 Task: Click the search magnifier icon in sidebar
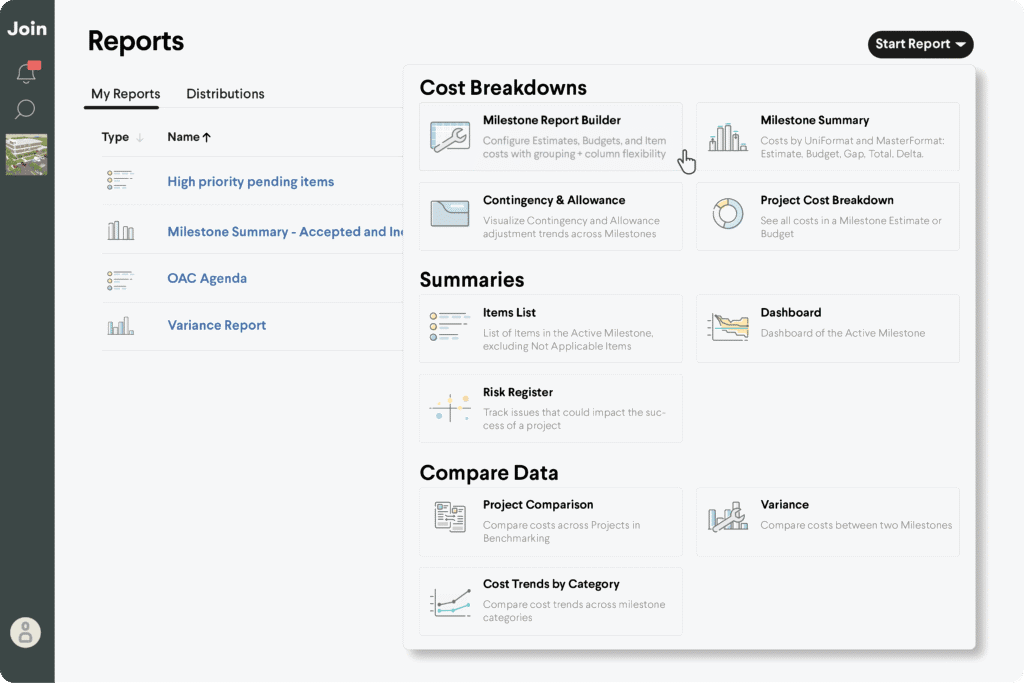coord(25,109)
